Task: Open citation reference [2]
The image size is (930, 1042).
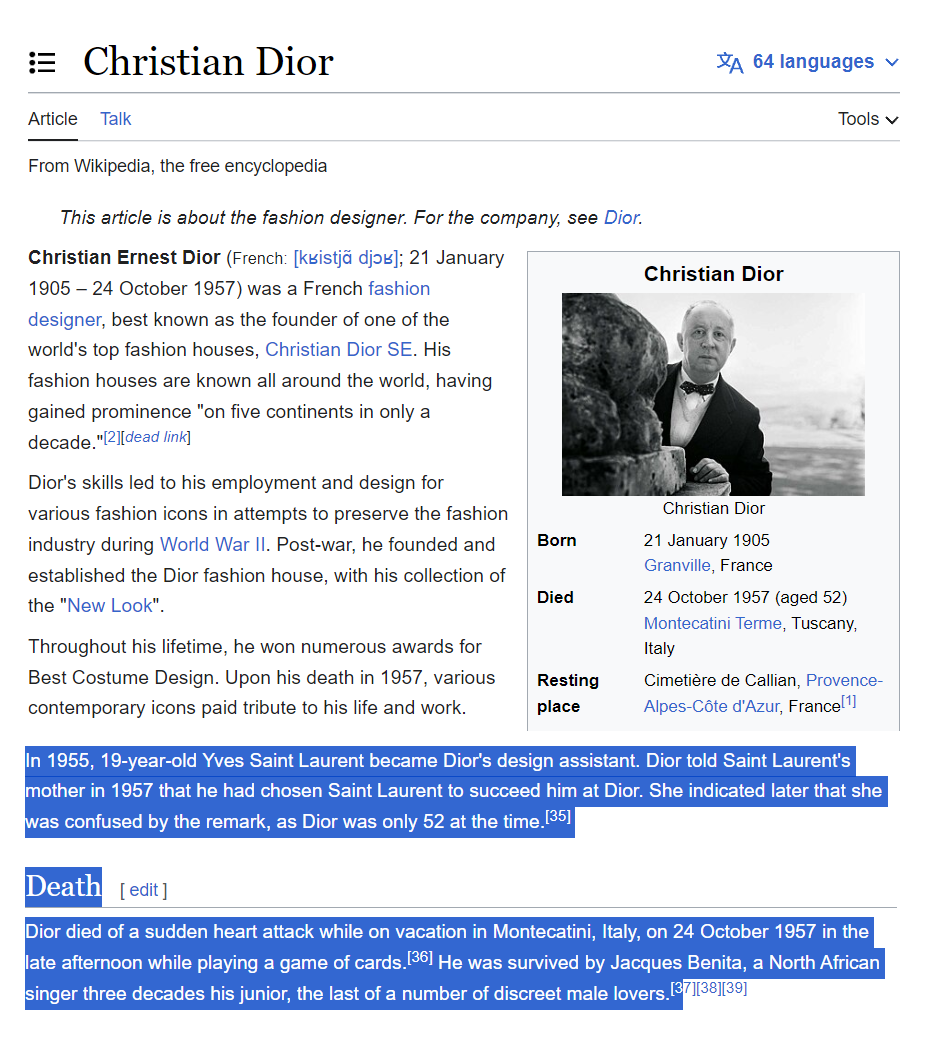Action: click(x=112, y=437)
